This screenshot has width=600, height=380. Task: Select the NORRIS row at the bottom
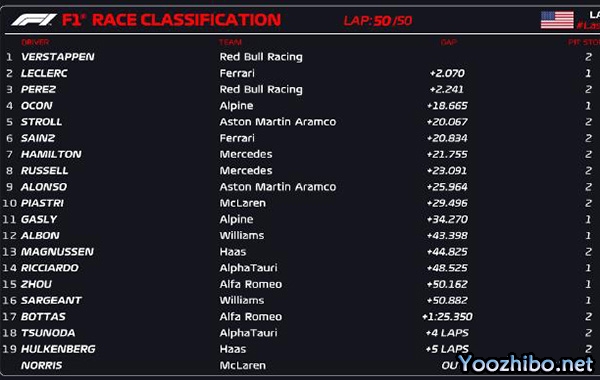[300, 365]
